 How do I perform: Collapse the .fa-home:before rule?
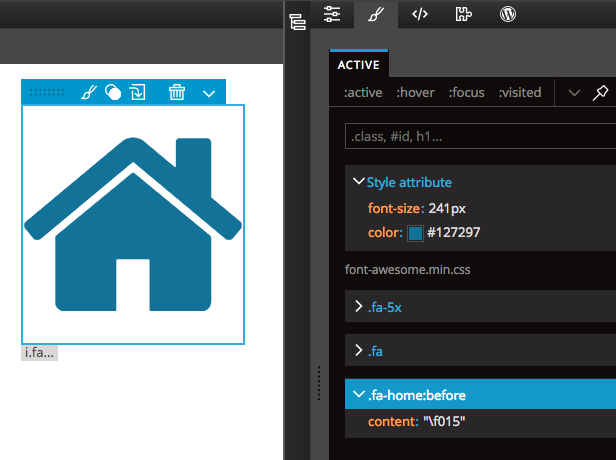tap(358, 394)
